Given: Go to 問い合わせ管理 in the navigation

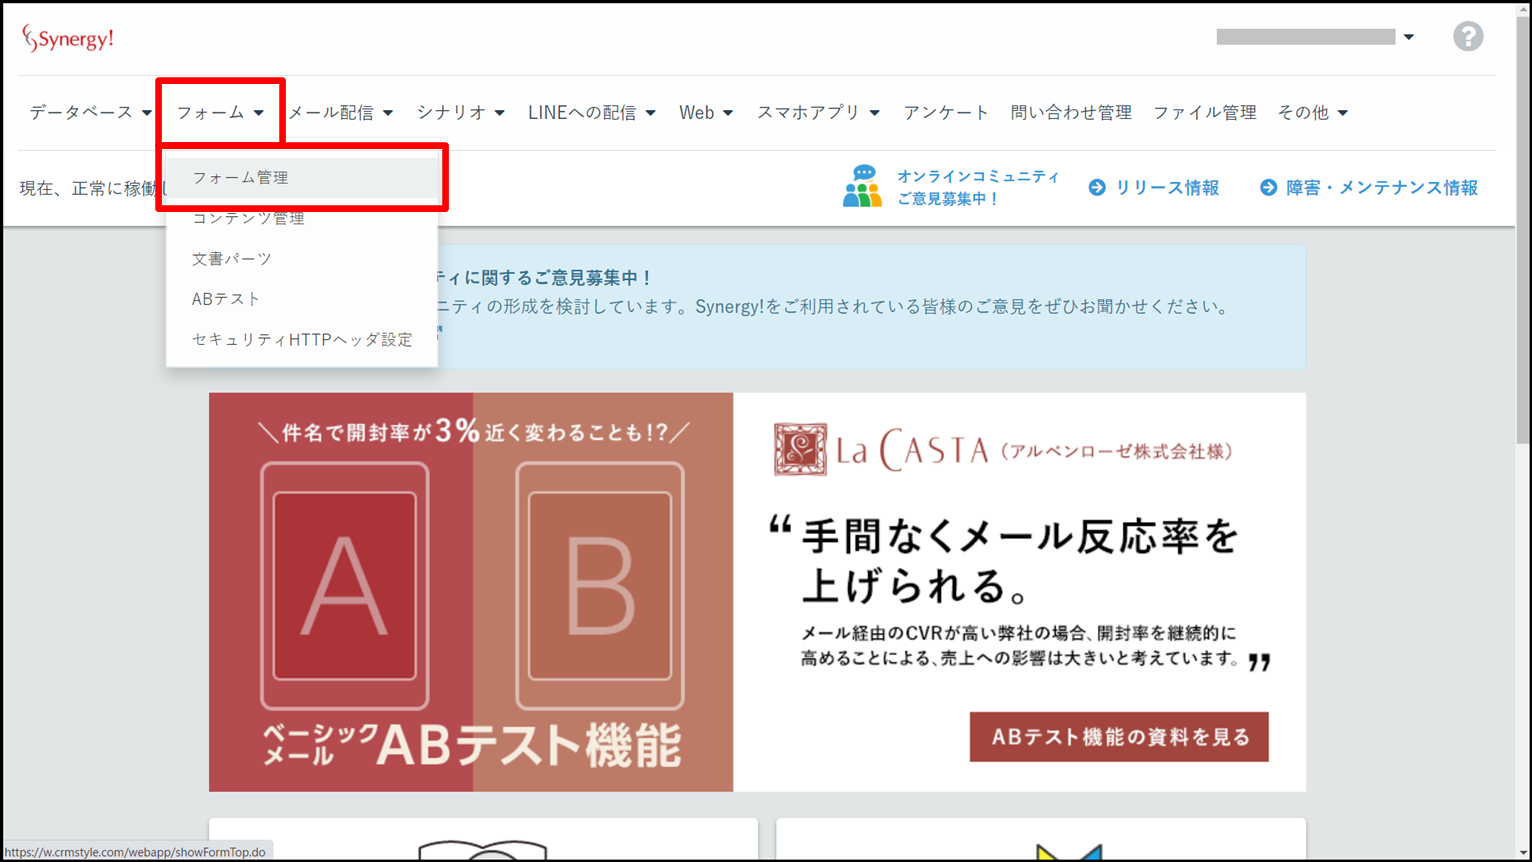Looking at the screenshot, I should pos(1071,112).
